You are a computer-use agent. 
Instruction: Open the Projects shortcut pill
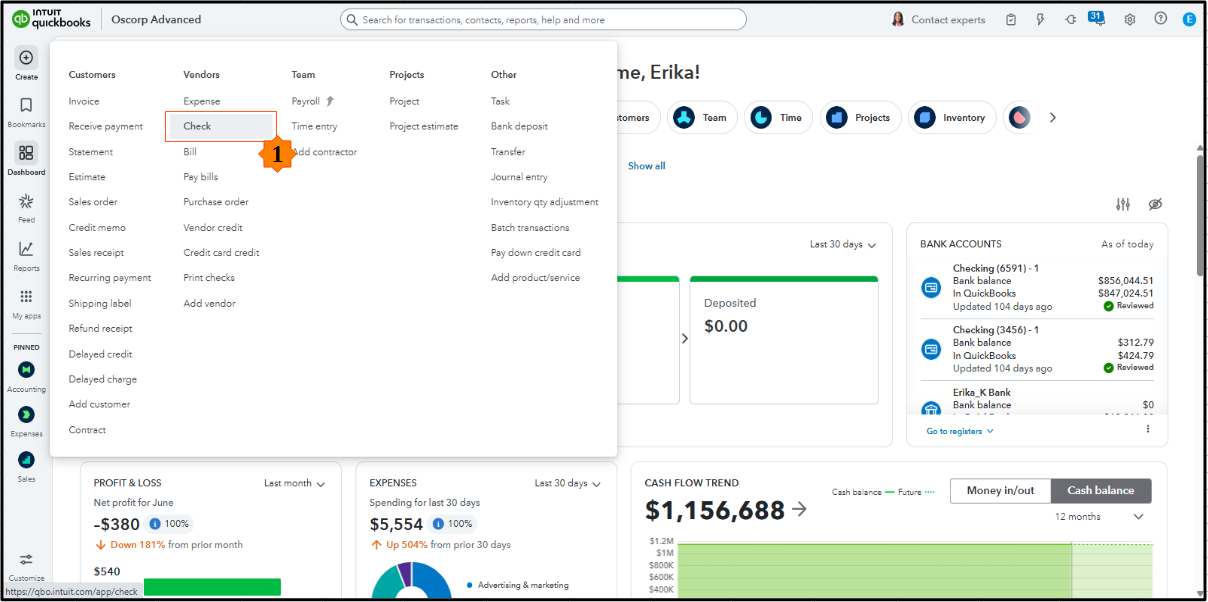(x=861, y=118)
